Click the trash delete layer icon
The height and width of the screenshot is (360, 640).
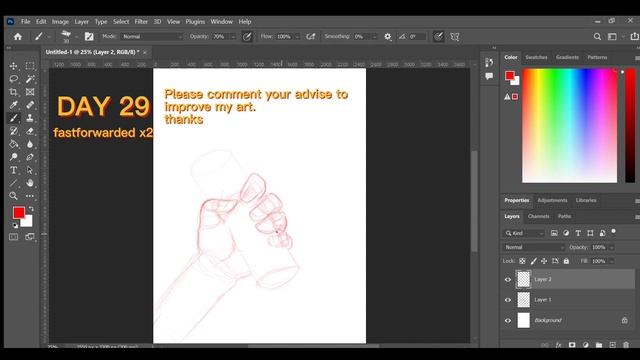pyautogui.click(x=626, y=345)
